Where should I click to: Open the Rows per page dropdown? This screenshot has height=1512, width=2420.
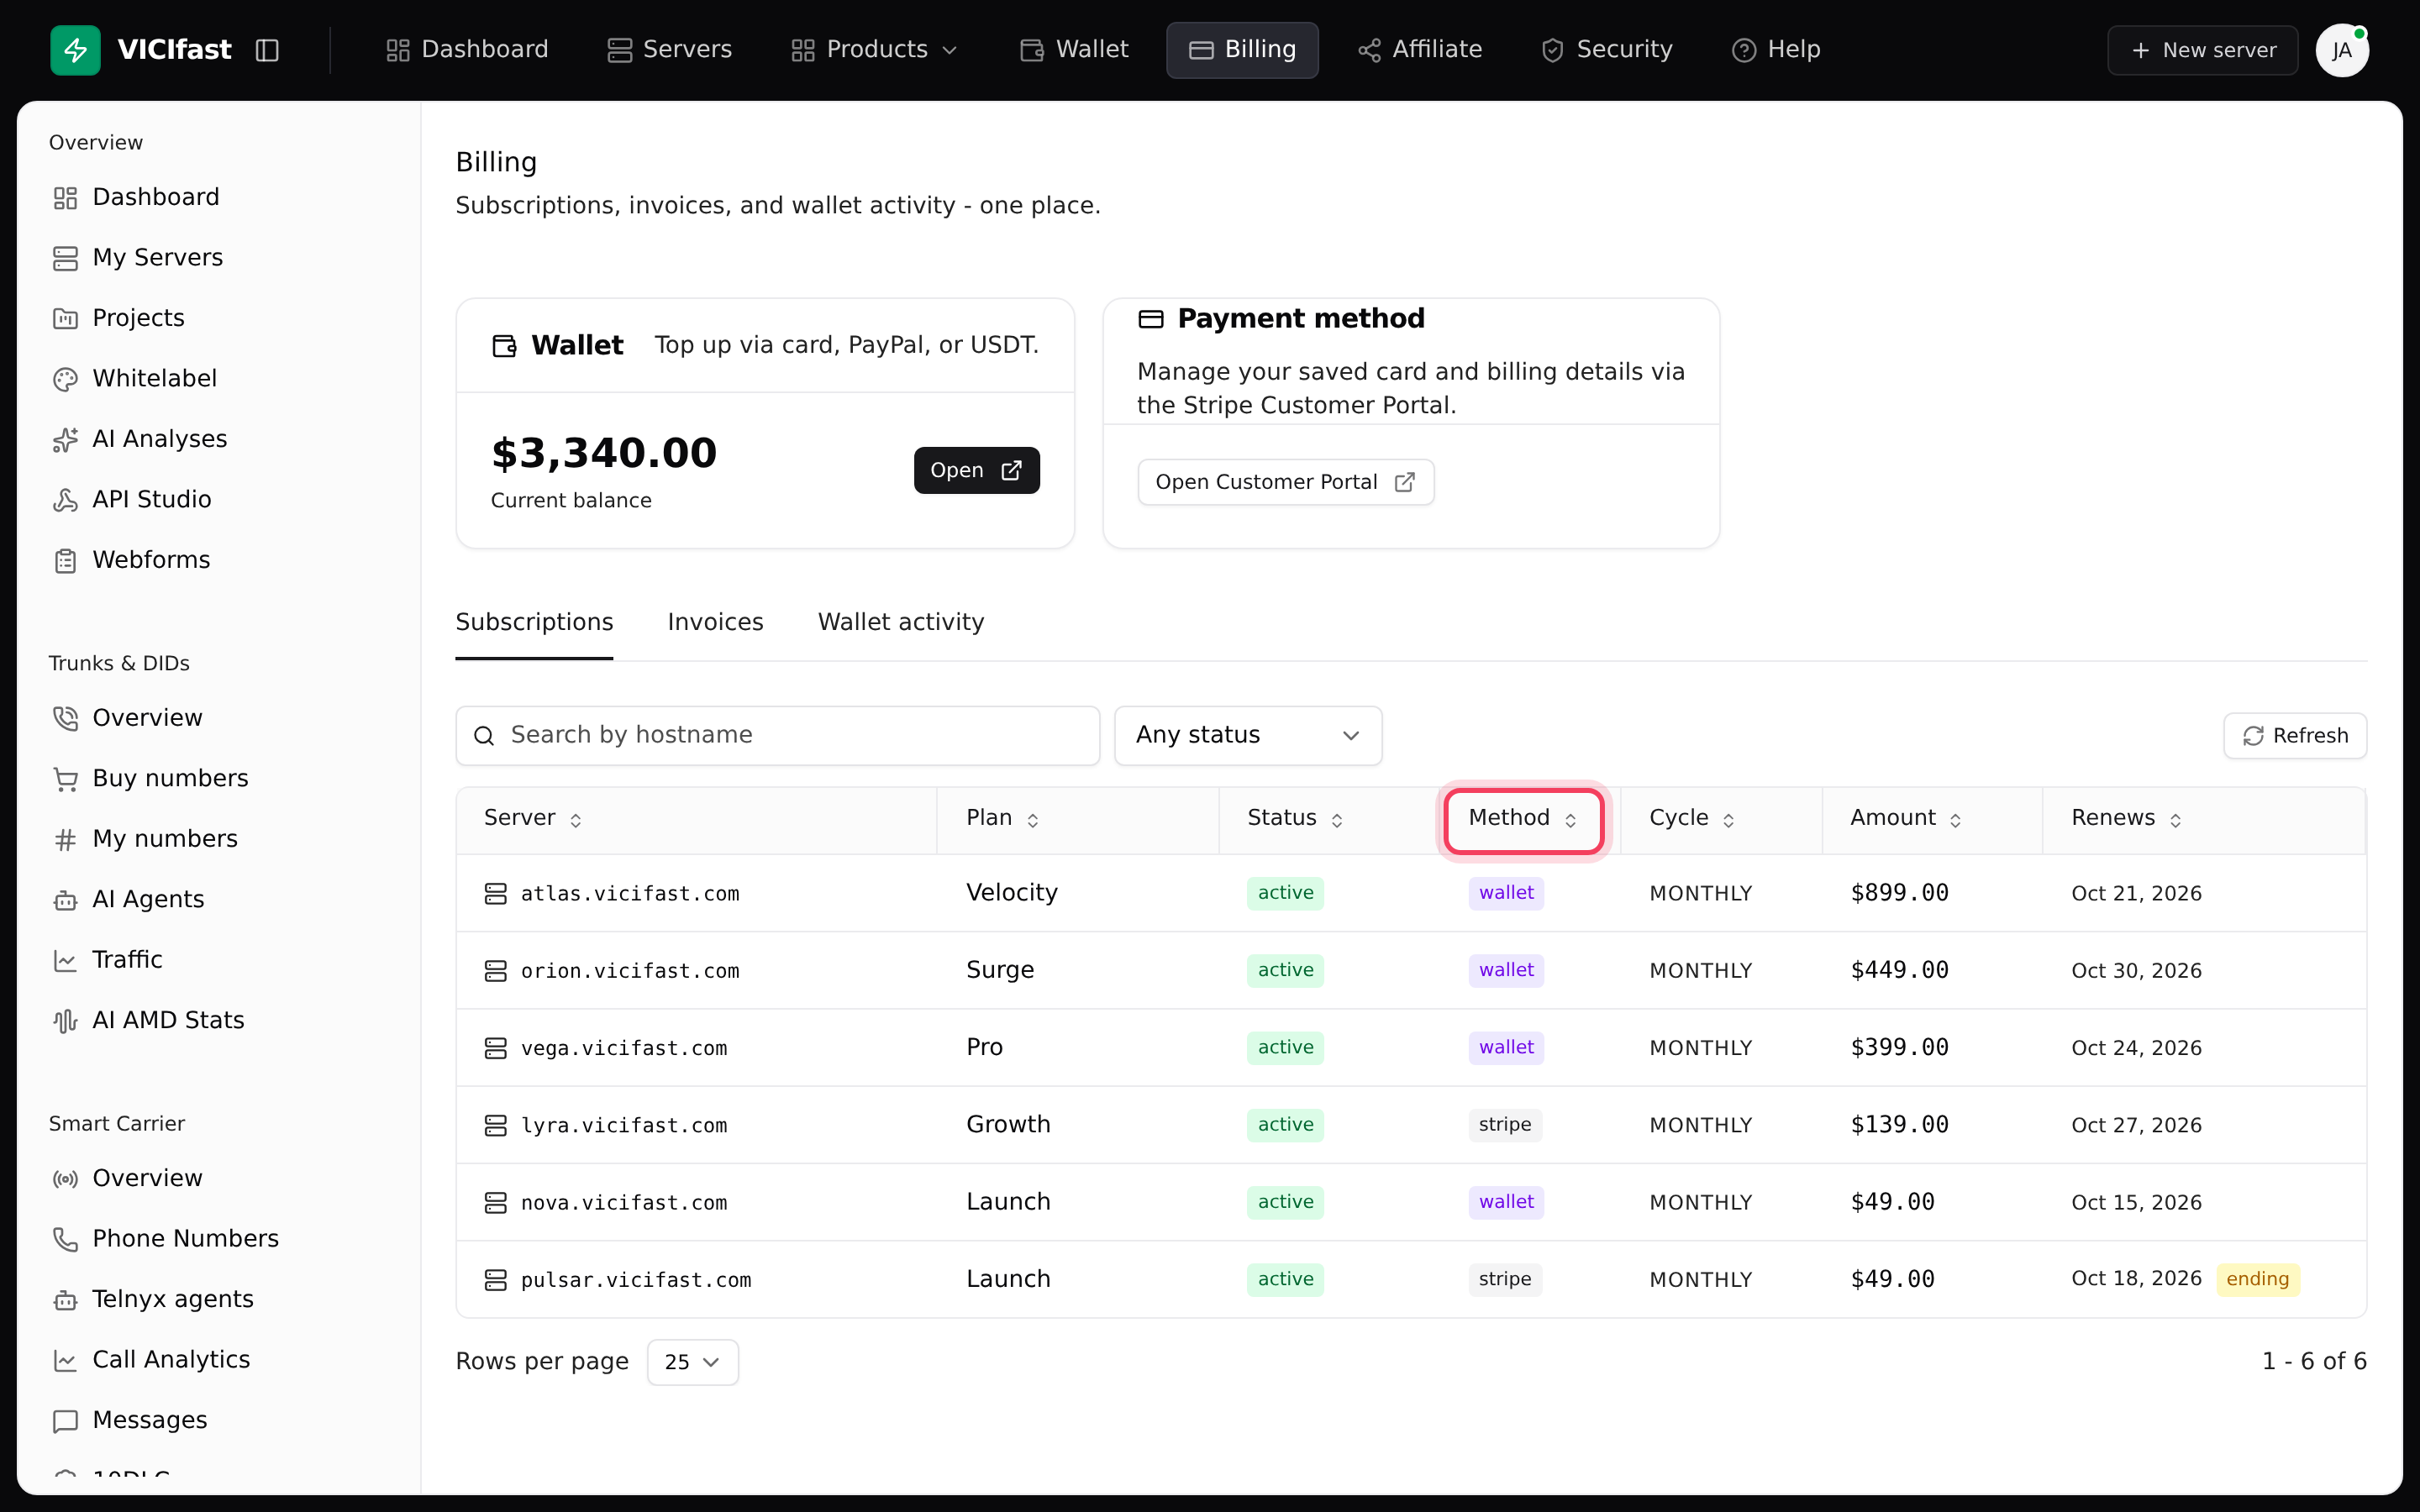[692, 1362]
